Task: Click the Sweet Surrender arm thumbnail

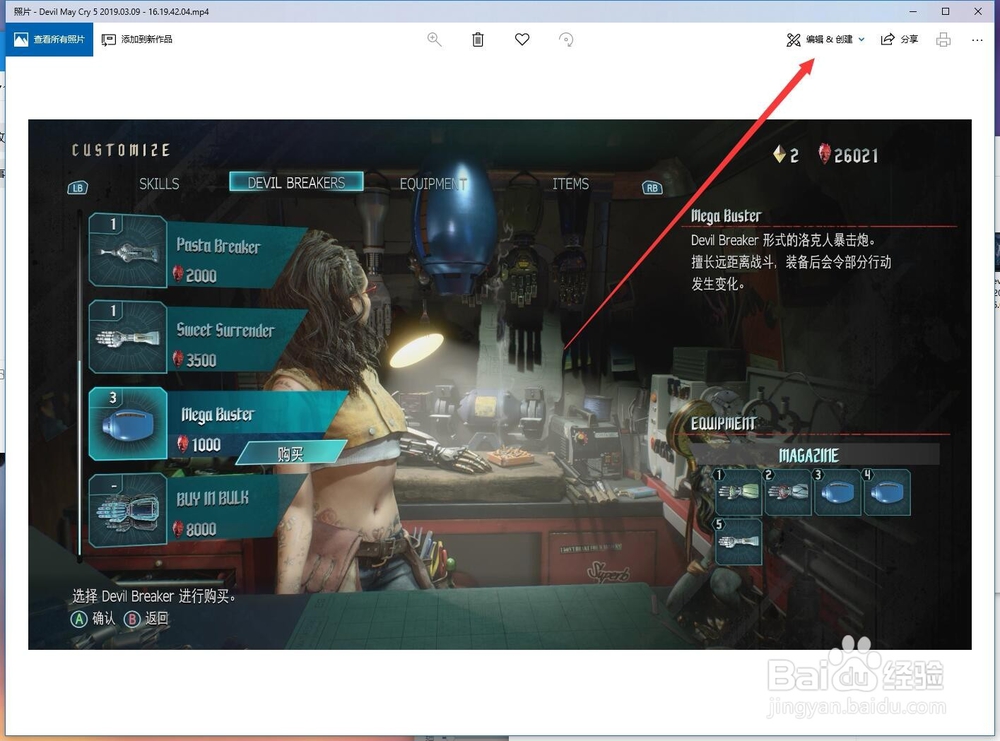Action: [x=128, y=338]
